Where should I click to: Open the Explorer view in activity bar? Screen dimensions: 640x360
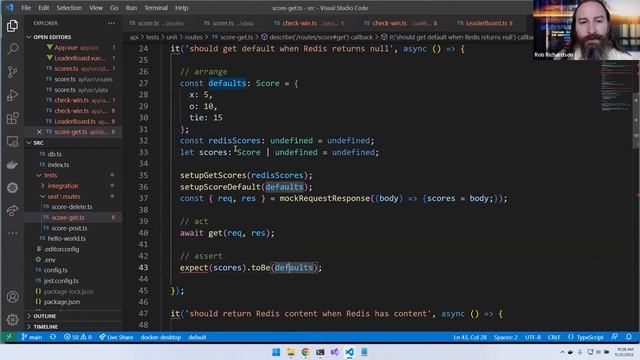point(12,26)
